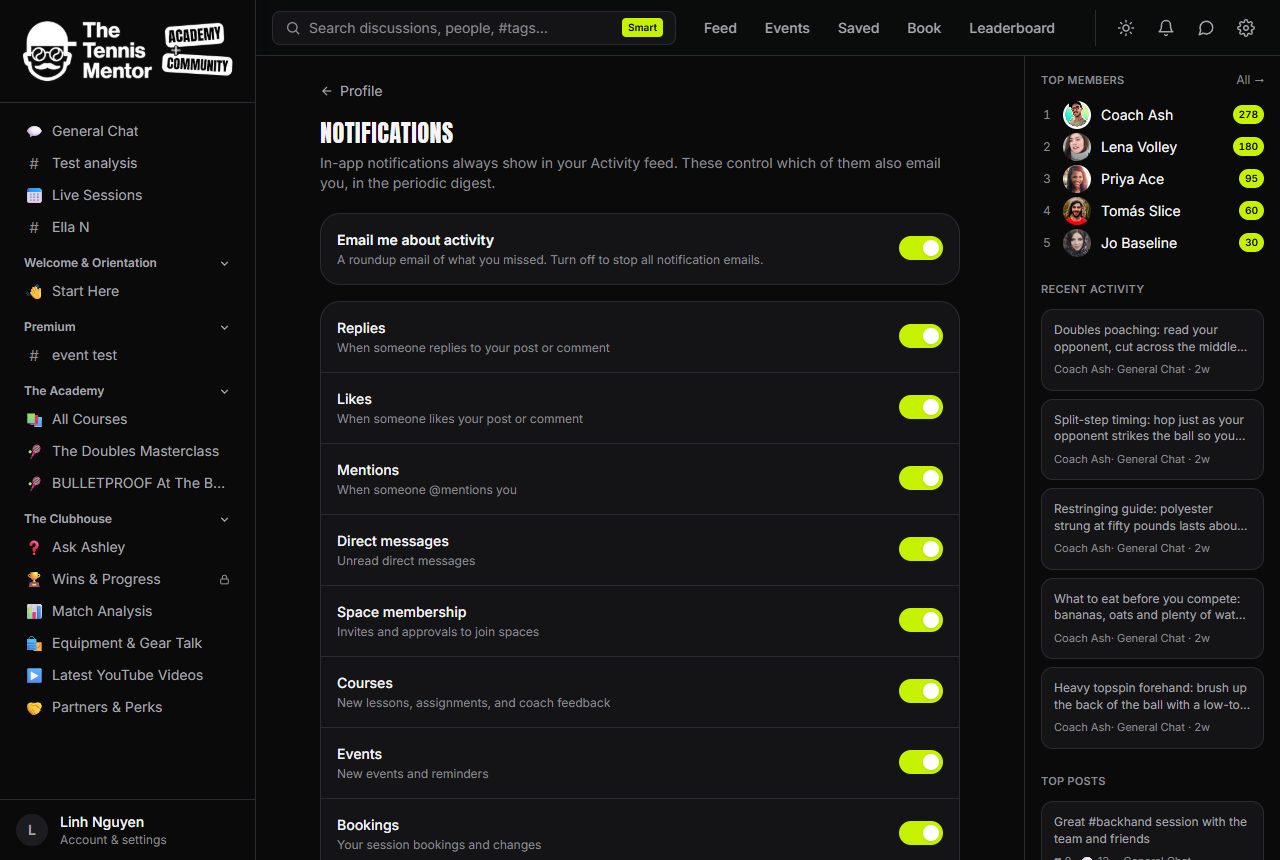Open the Saved nav item
1280x860 pixels.
858,28
